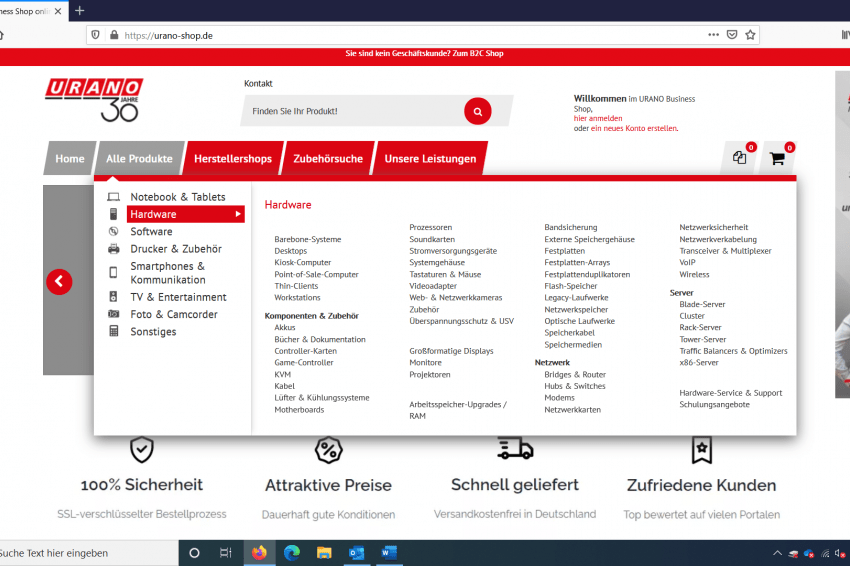Click the previous slide arrow on carousel
The width and height of the screenshot is (850, 566).
tap(59, 281)
